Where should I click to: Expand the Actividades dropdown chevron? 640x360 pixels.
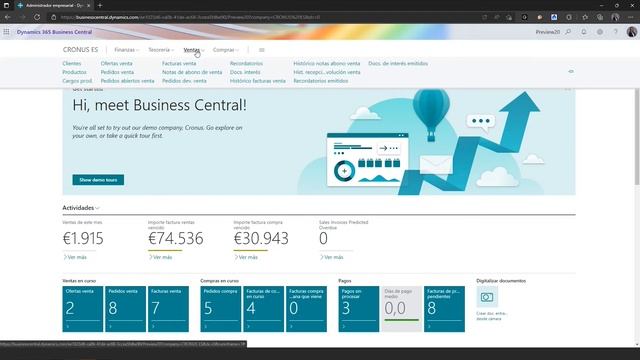(x=98, y=208)
